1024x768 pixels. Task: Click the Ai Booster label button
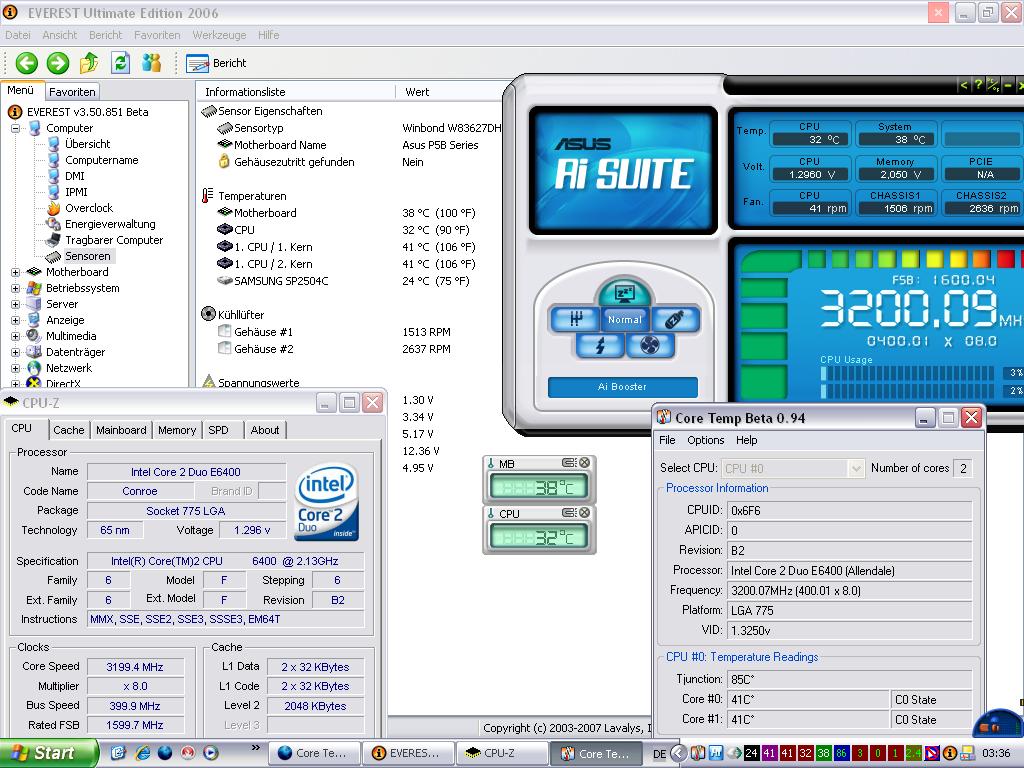click(622, 387)
